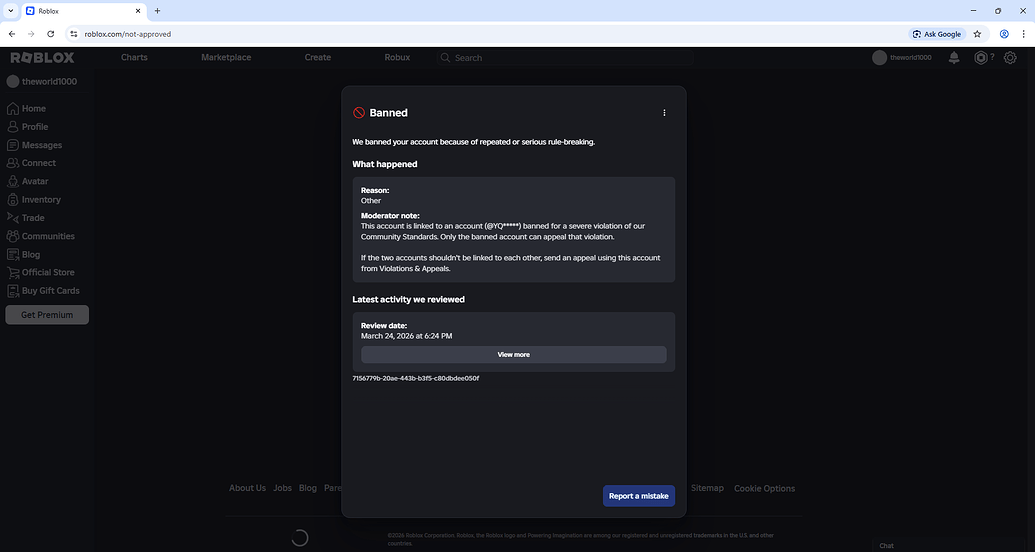Screen dimensions: 1035x552
Task: Close the Roblox browser tab
Action: [x=138, y=11]
